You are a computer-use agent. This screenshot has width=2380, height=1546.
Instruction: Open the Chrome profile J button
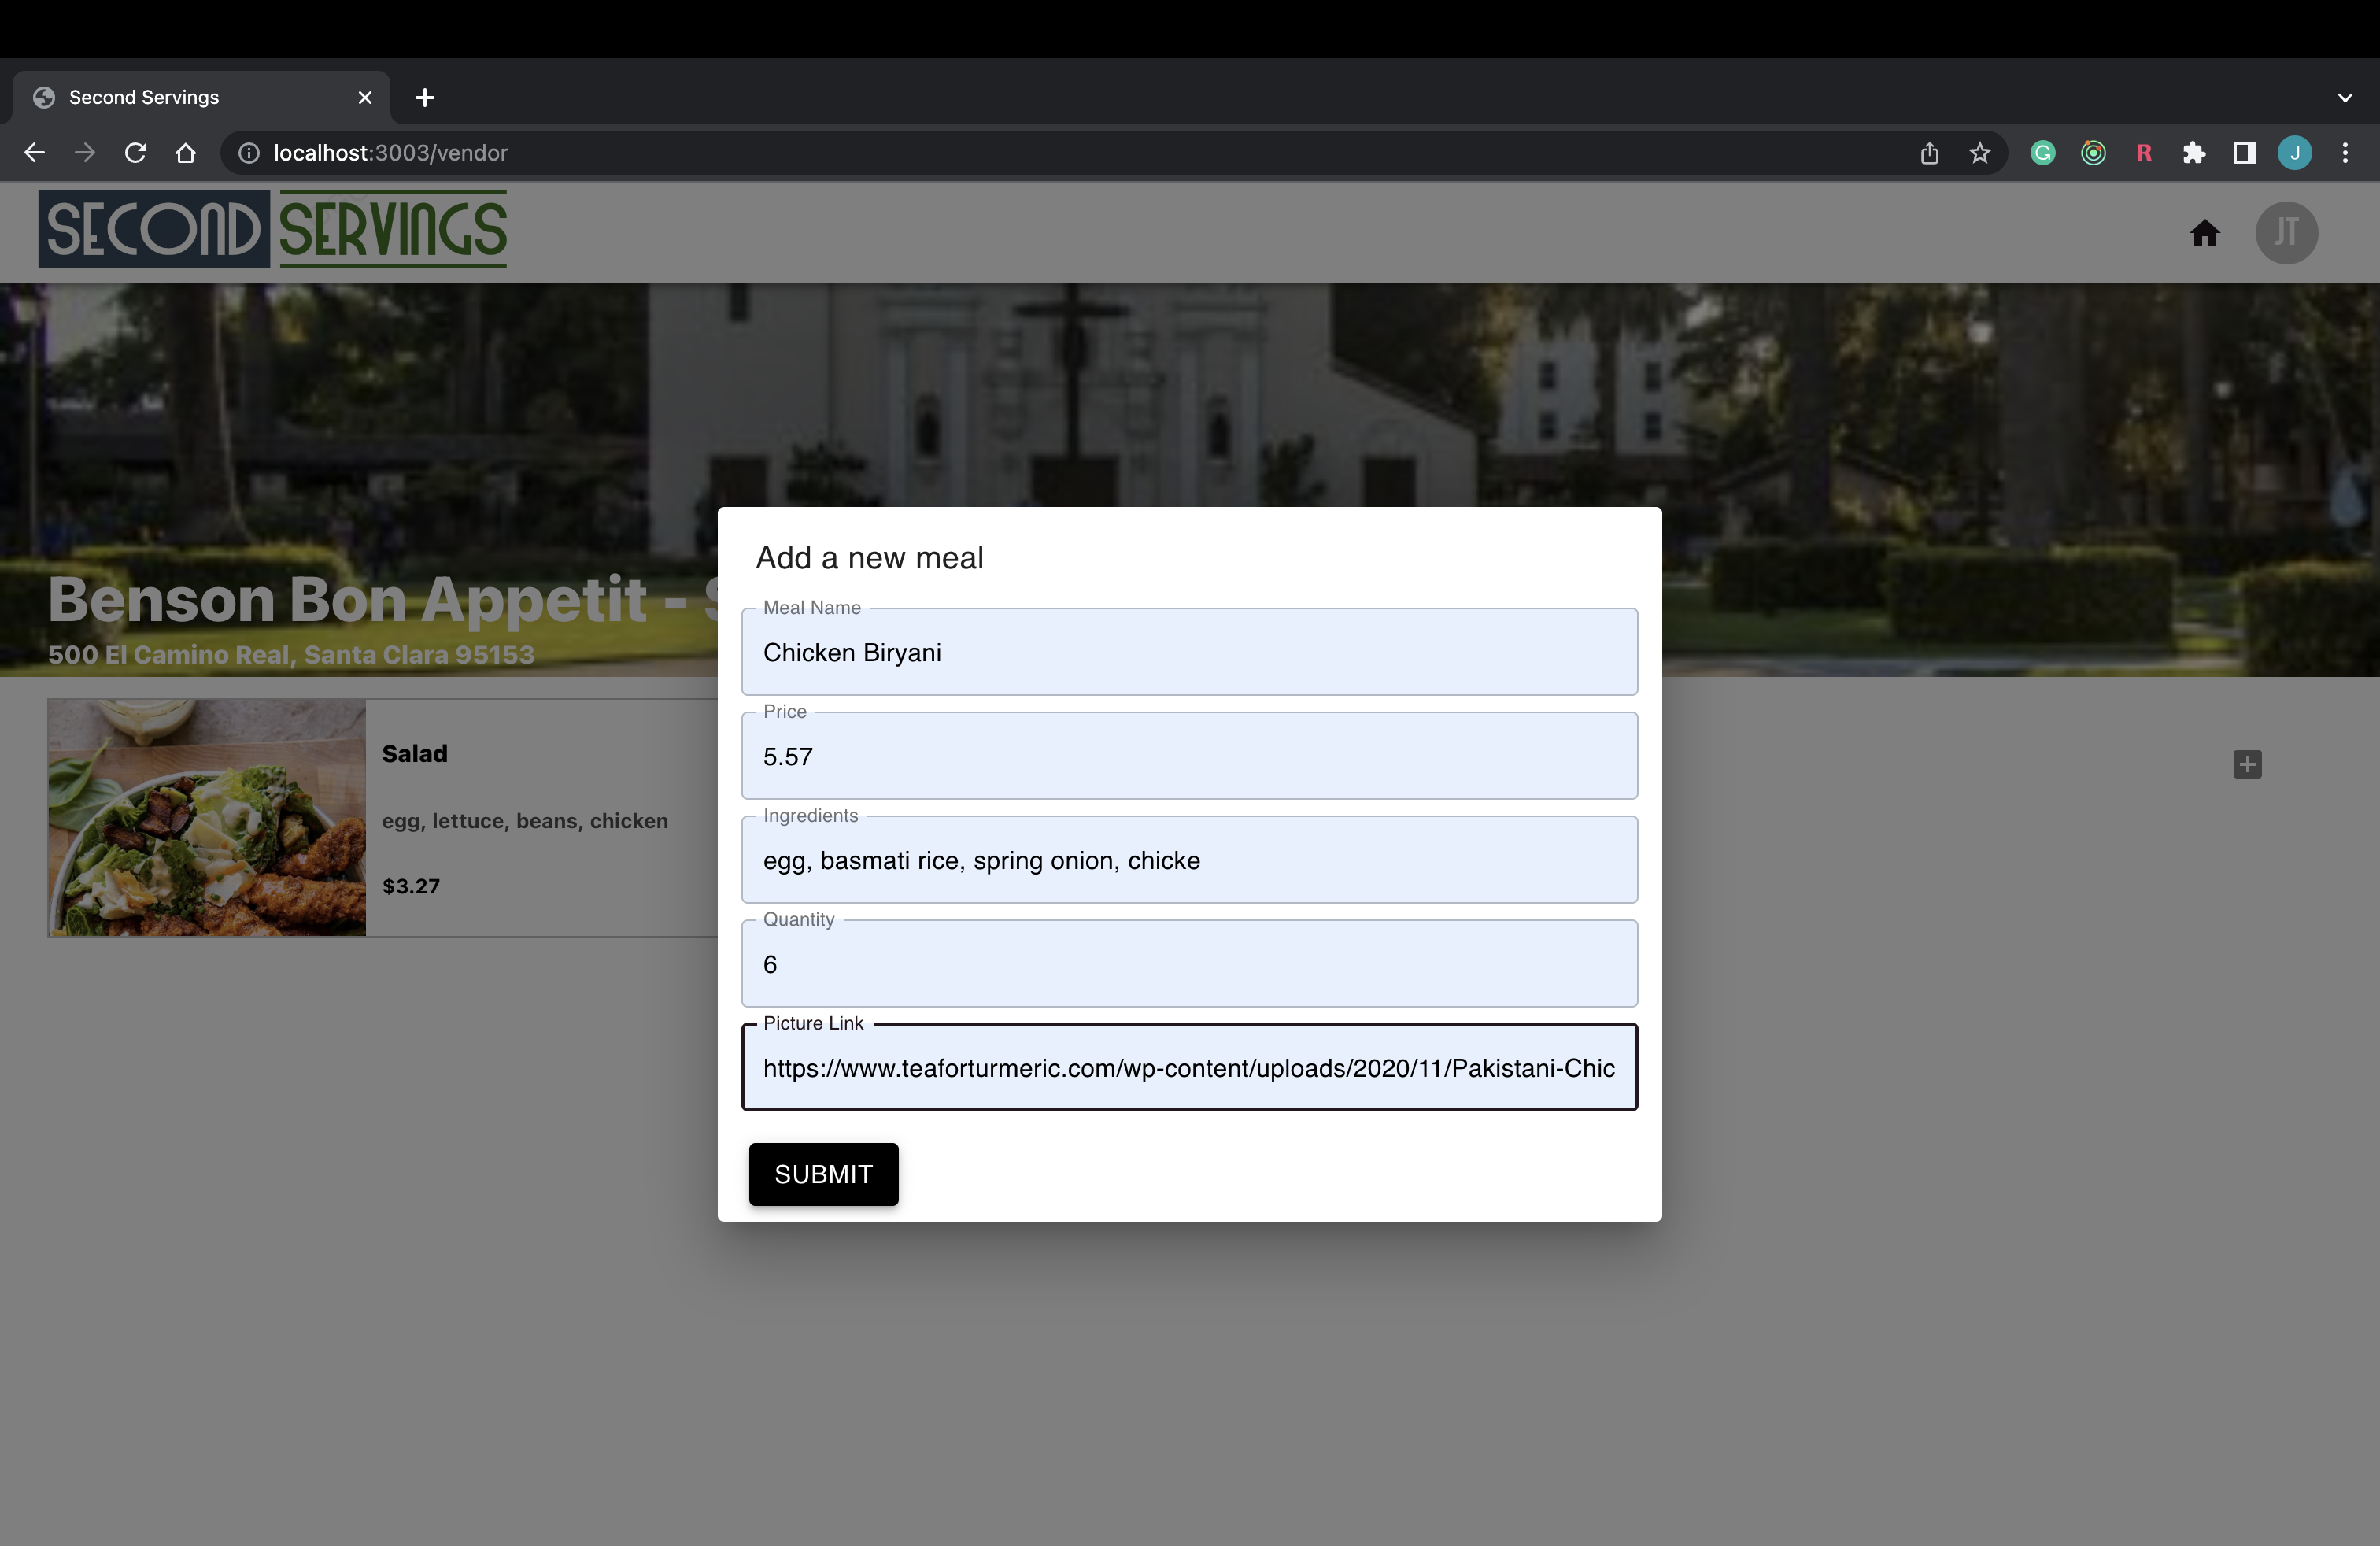2294,153
